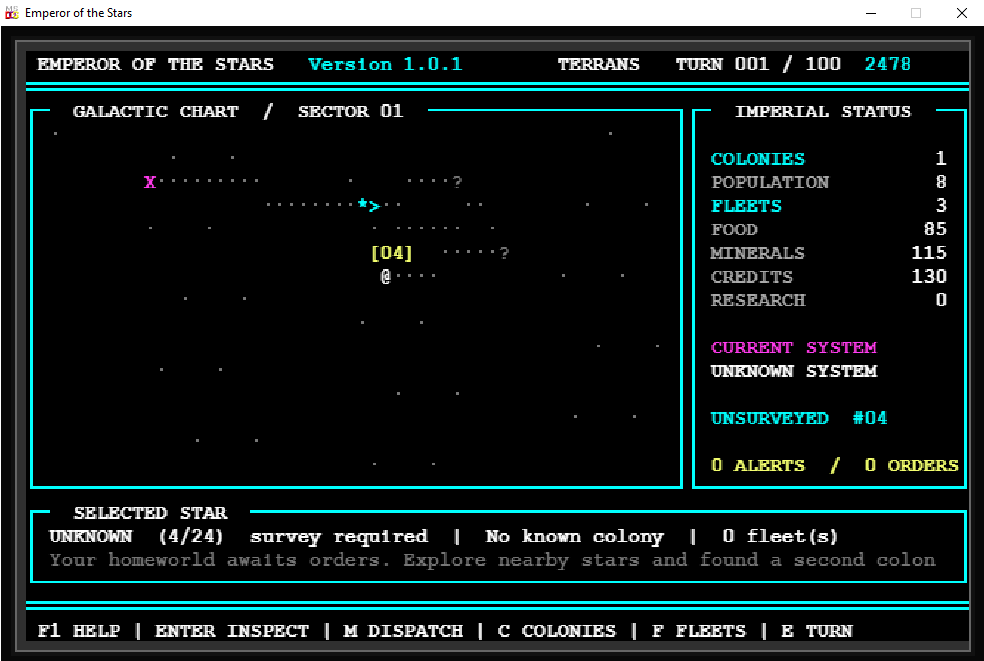The image size is (984, 661).
Task: Click the CURRENT SYSTEM heading
Action: [x=793, y=347]
